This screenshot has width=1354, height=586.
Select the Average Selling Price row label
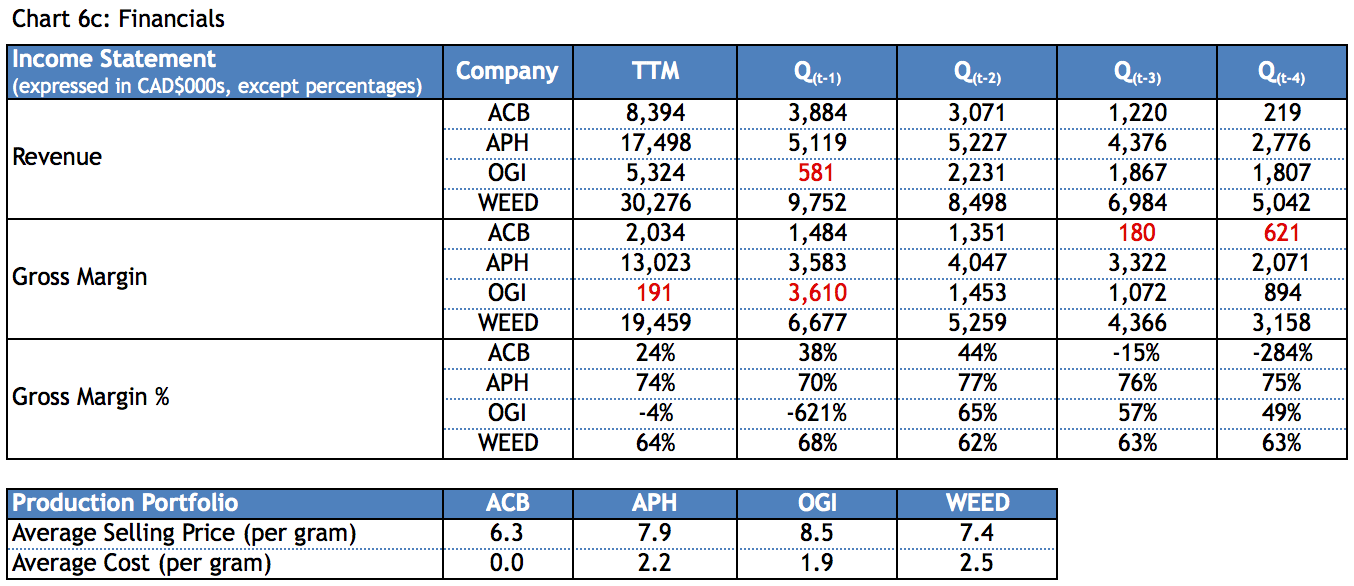coord(184,533)
